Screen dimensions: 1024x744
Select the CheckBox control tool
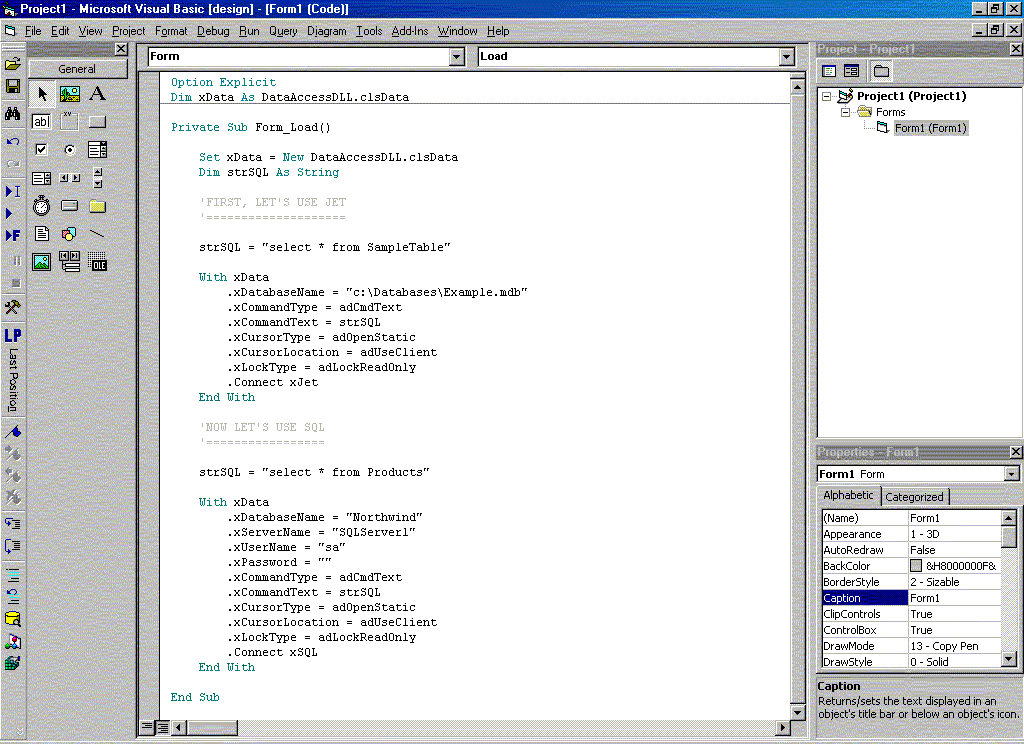[x=42, y=150]
